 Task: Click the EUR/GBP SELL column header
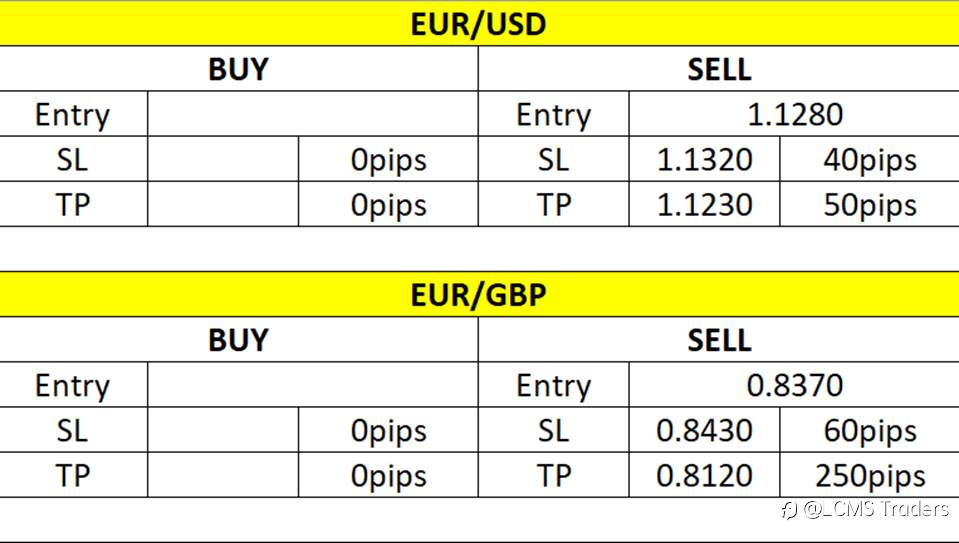coord(719,339)
